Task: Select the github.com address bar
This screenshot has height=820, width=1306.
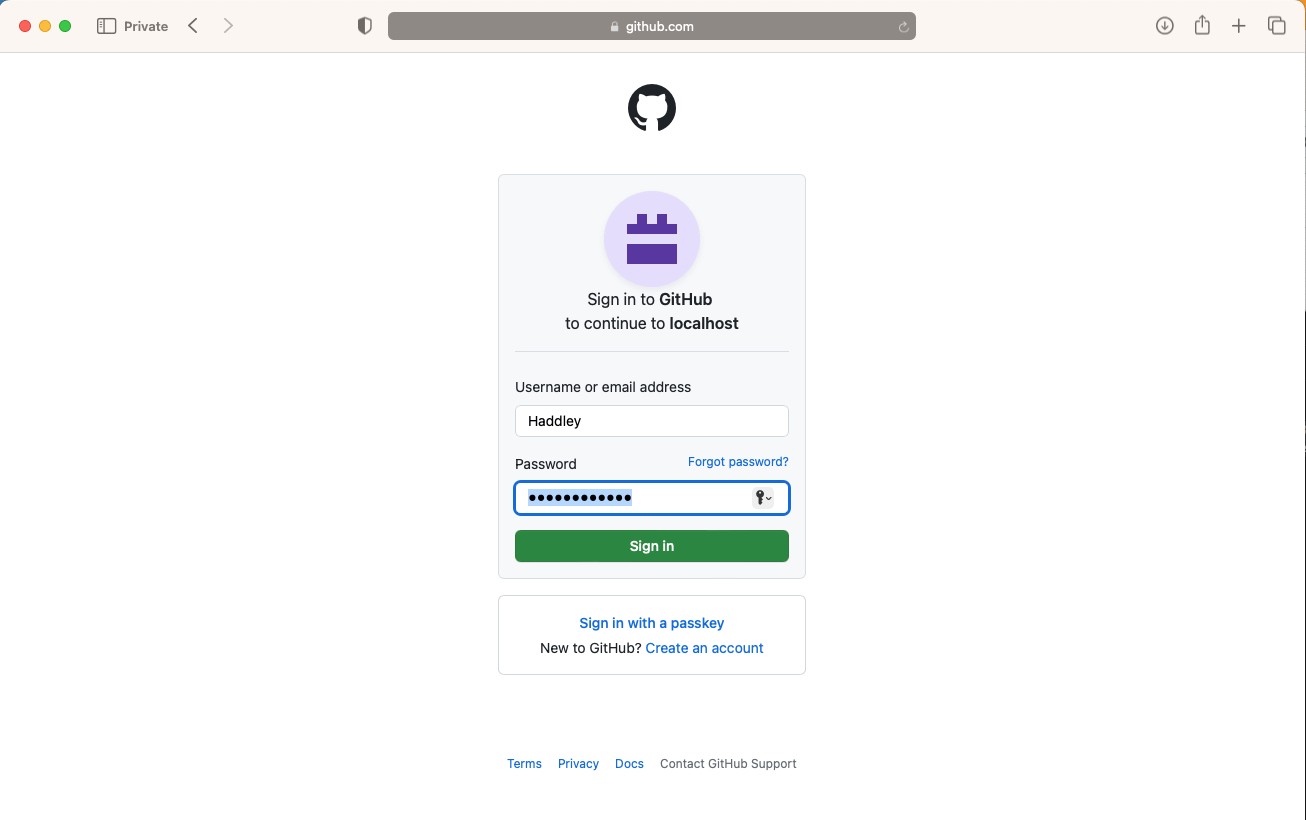Action: coord(652,27)
